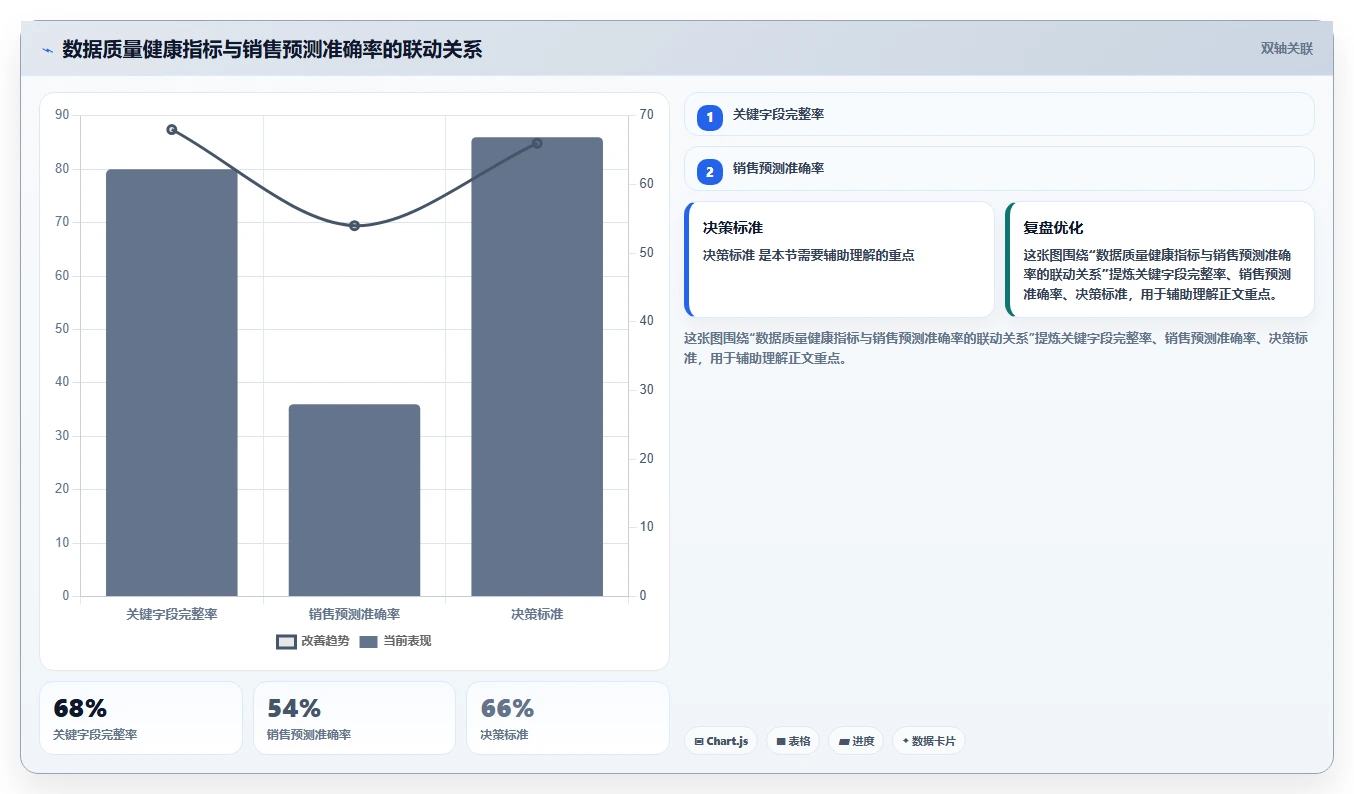Image resolution: width=1354 pixels, height=794 pixels.
Task: Click the 进度 tag
Action: 856,741
